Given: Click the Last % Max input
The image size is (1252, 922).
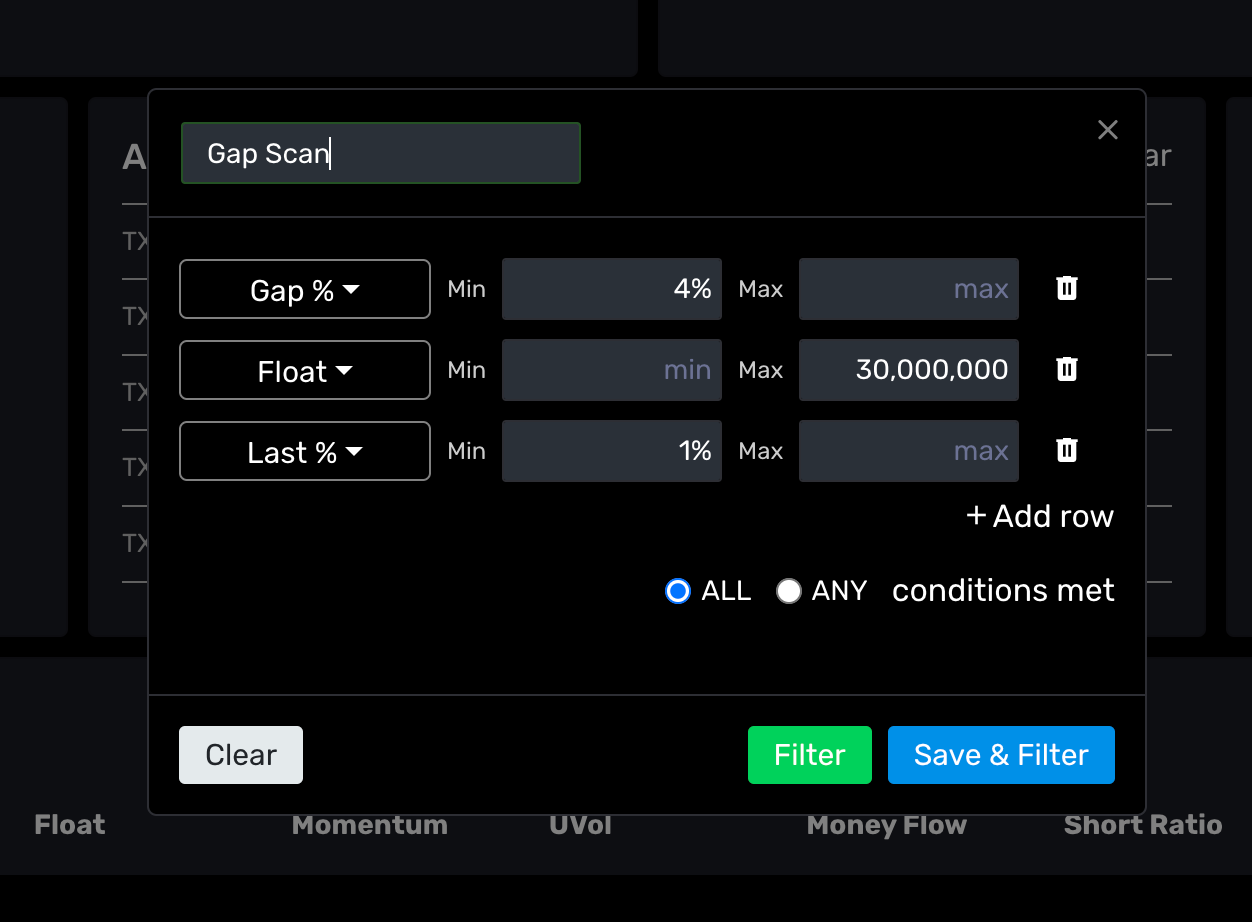Looking at the screenshot, I should coord(908,451).
